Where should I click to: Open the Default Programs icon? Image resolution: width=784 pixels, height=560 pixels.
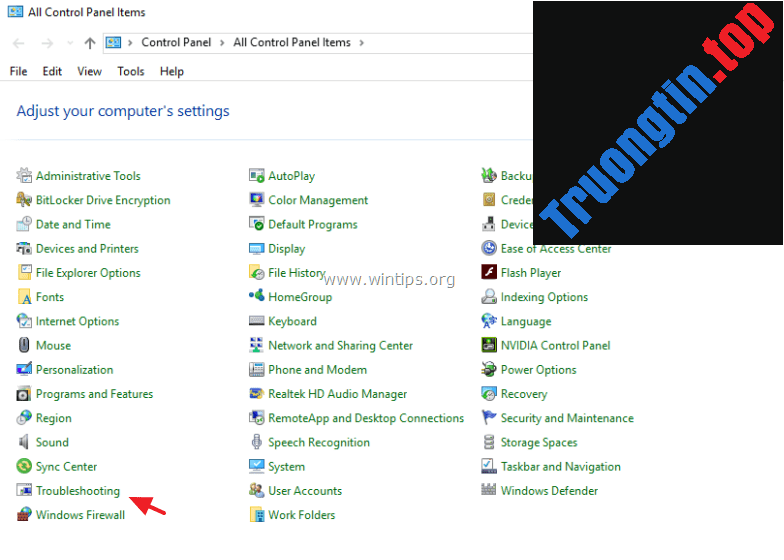coord(256,224)
